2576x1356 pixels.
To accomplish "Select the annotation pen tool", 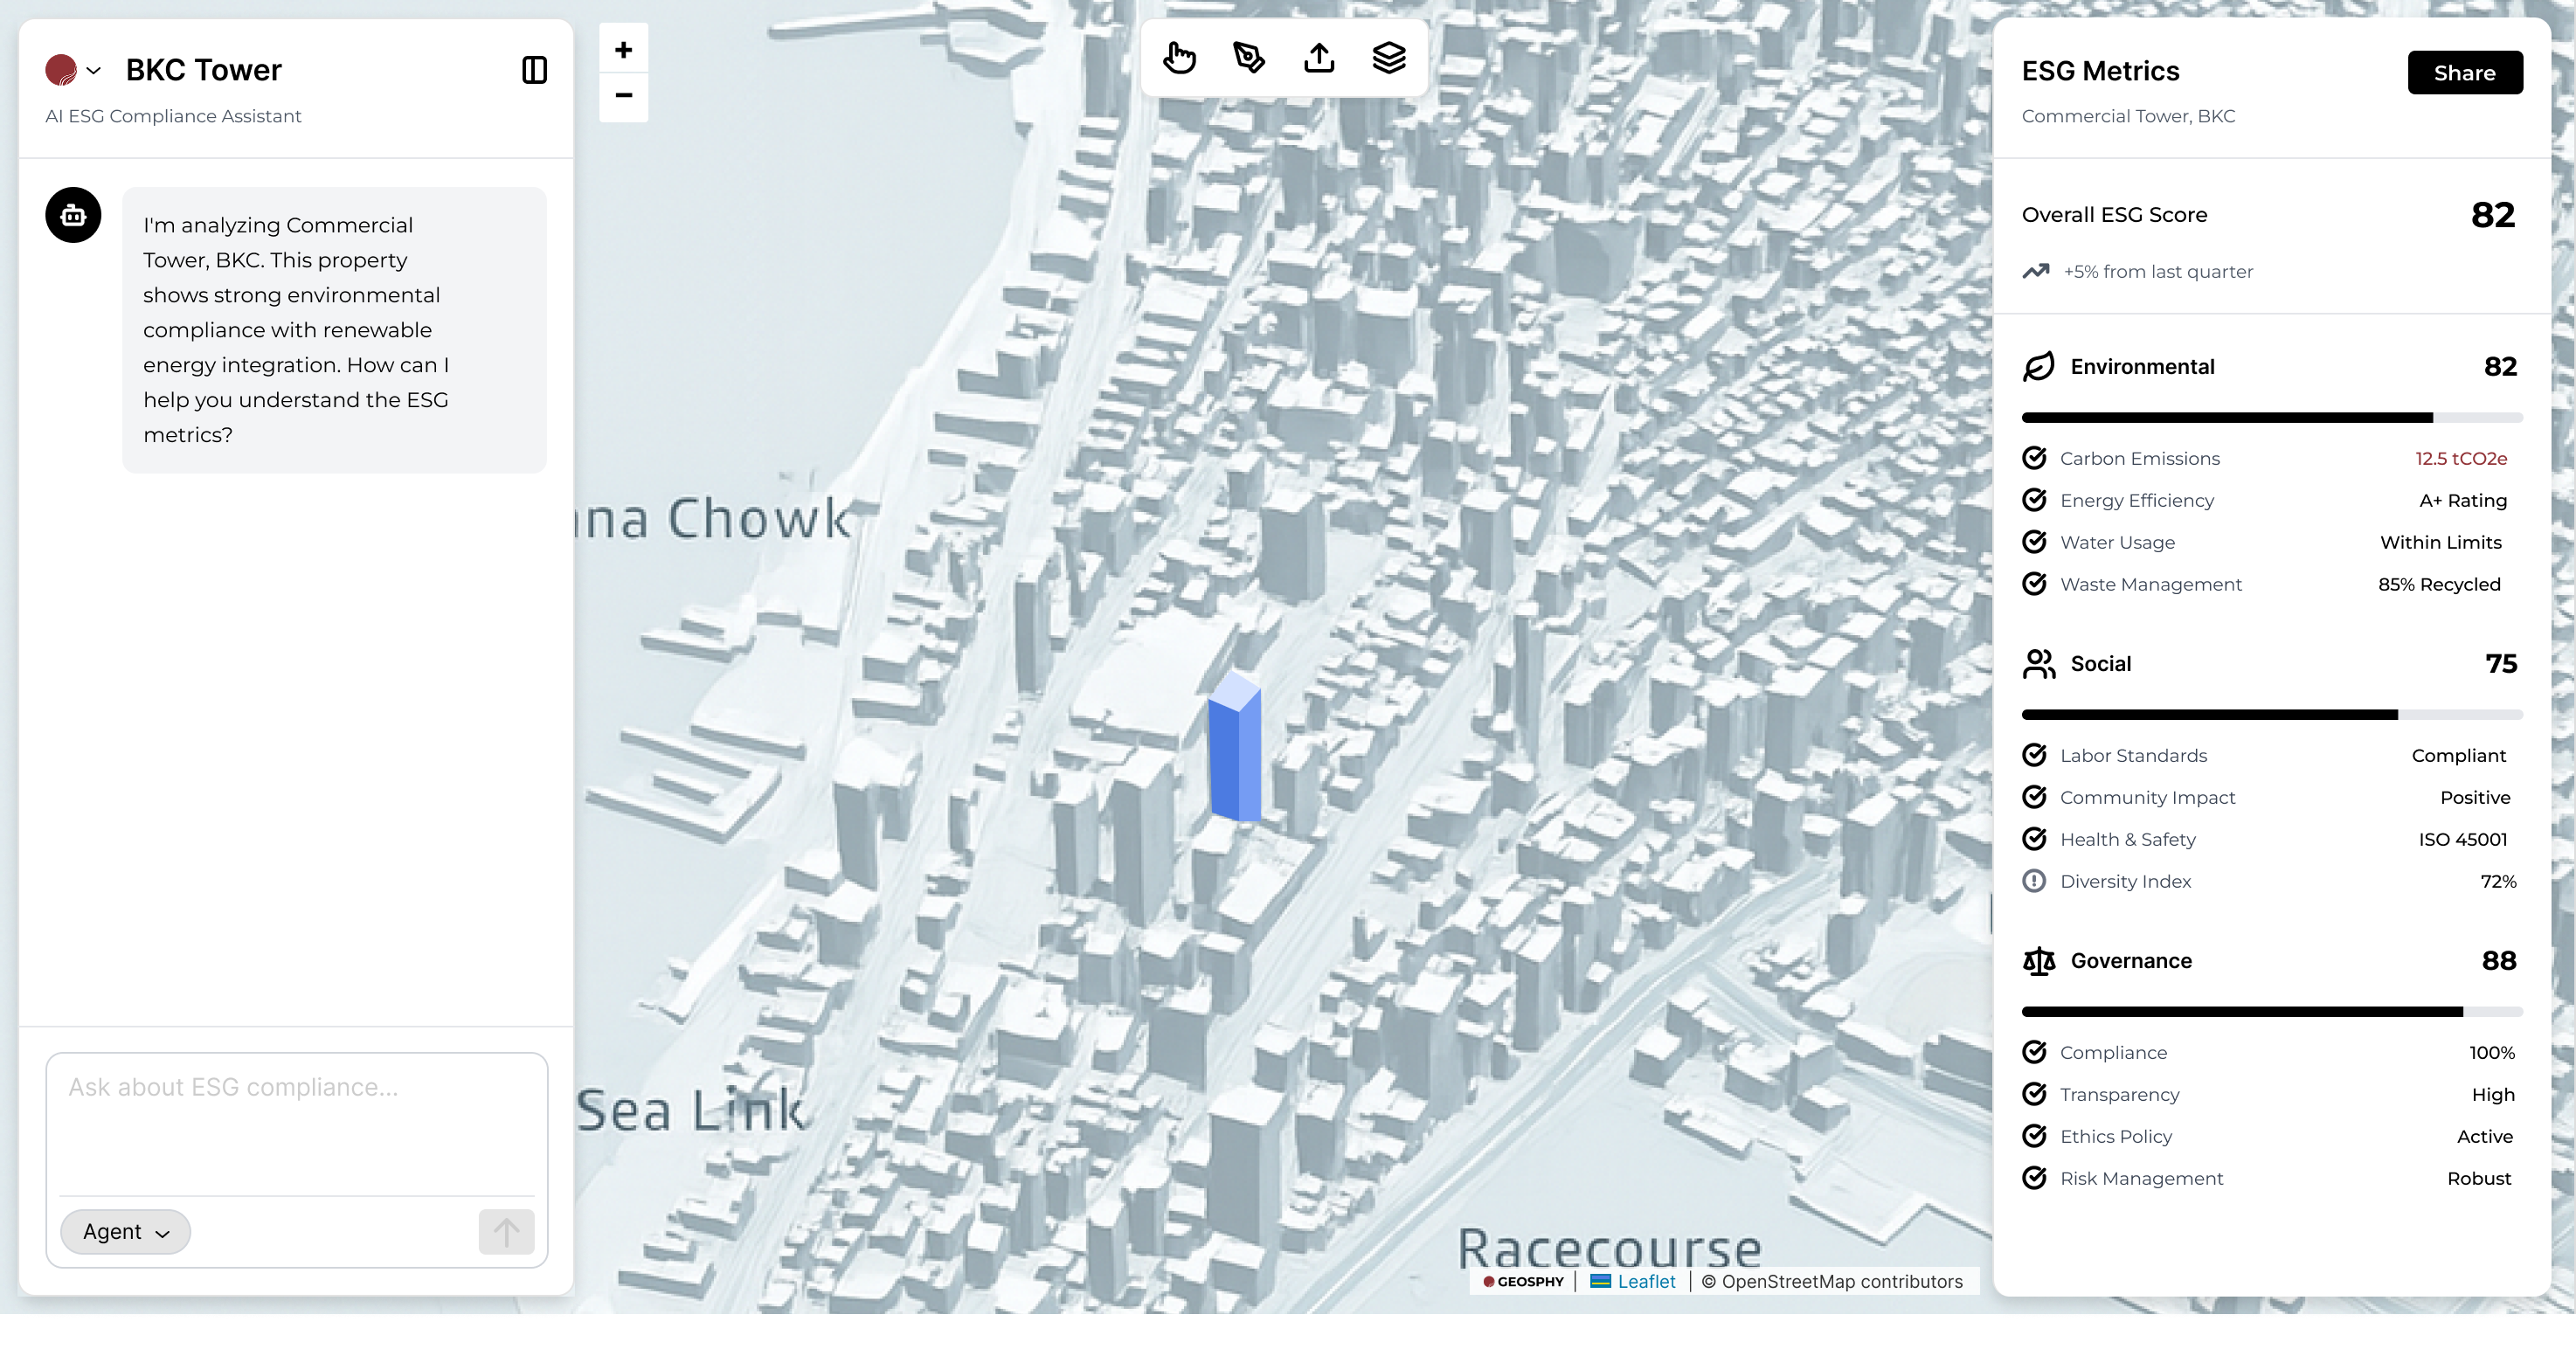I will click(x=1249, y=58).
